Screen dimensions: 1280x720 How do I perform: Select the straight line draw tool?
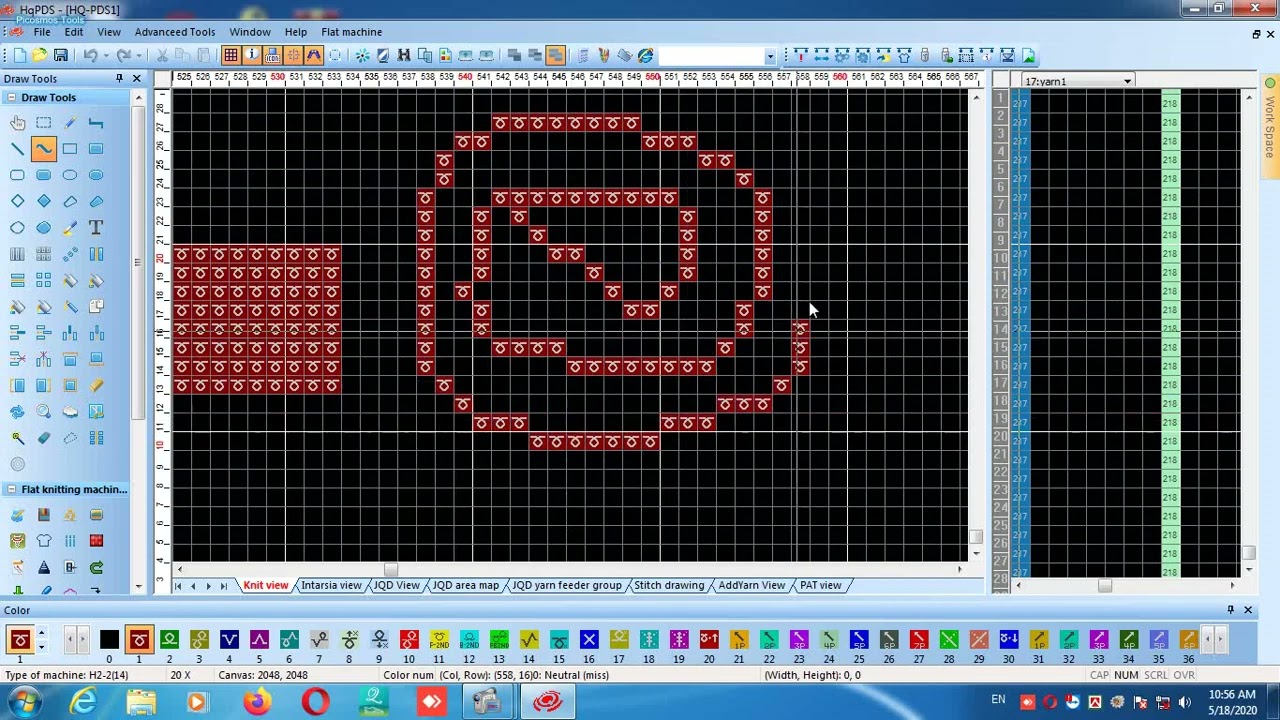(x=17, y=149)
